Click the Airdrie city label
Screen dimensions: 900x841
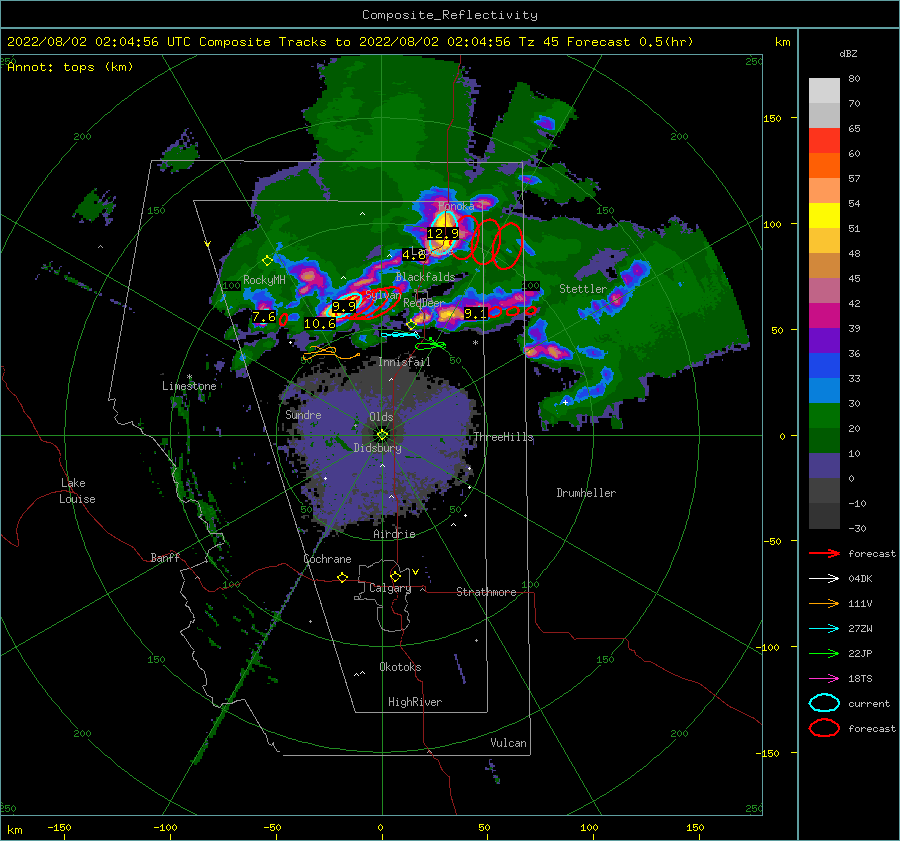point(394,534)
